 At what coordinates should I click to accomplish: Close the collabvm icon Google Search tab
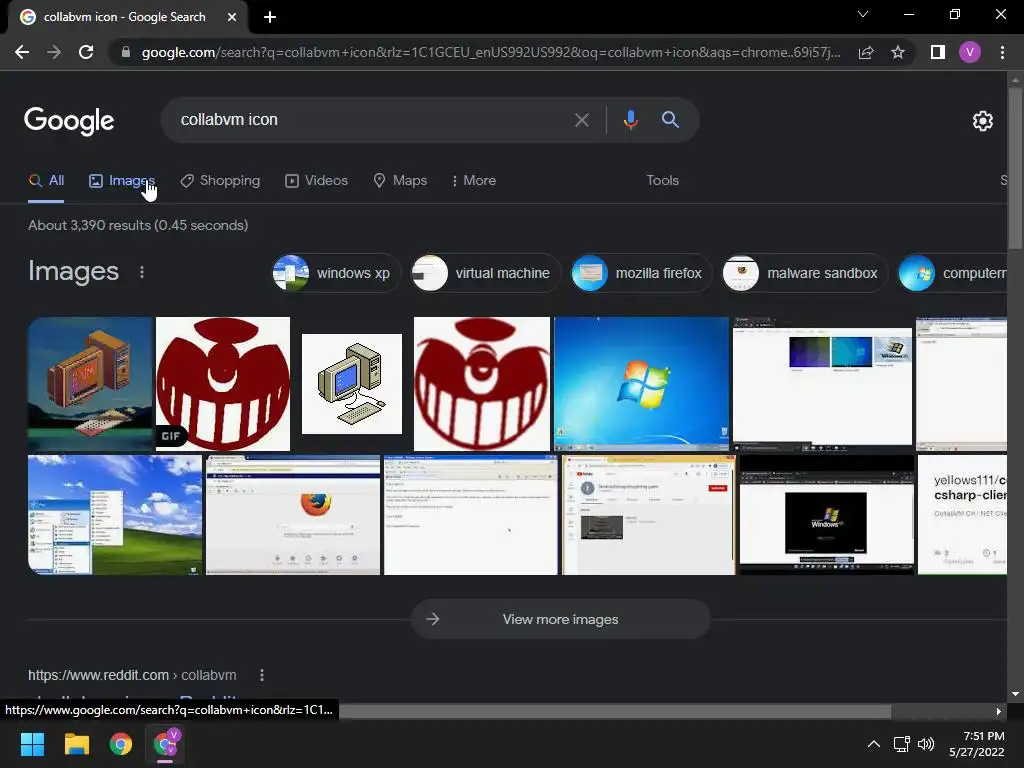[232, 17]
